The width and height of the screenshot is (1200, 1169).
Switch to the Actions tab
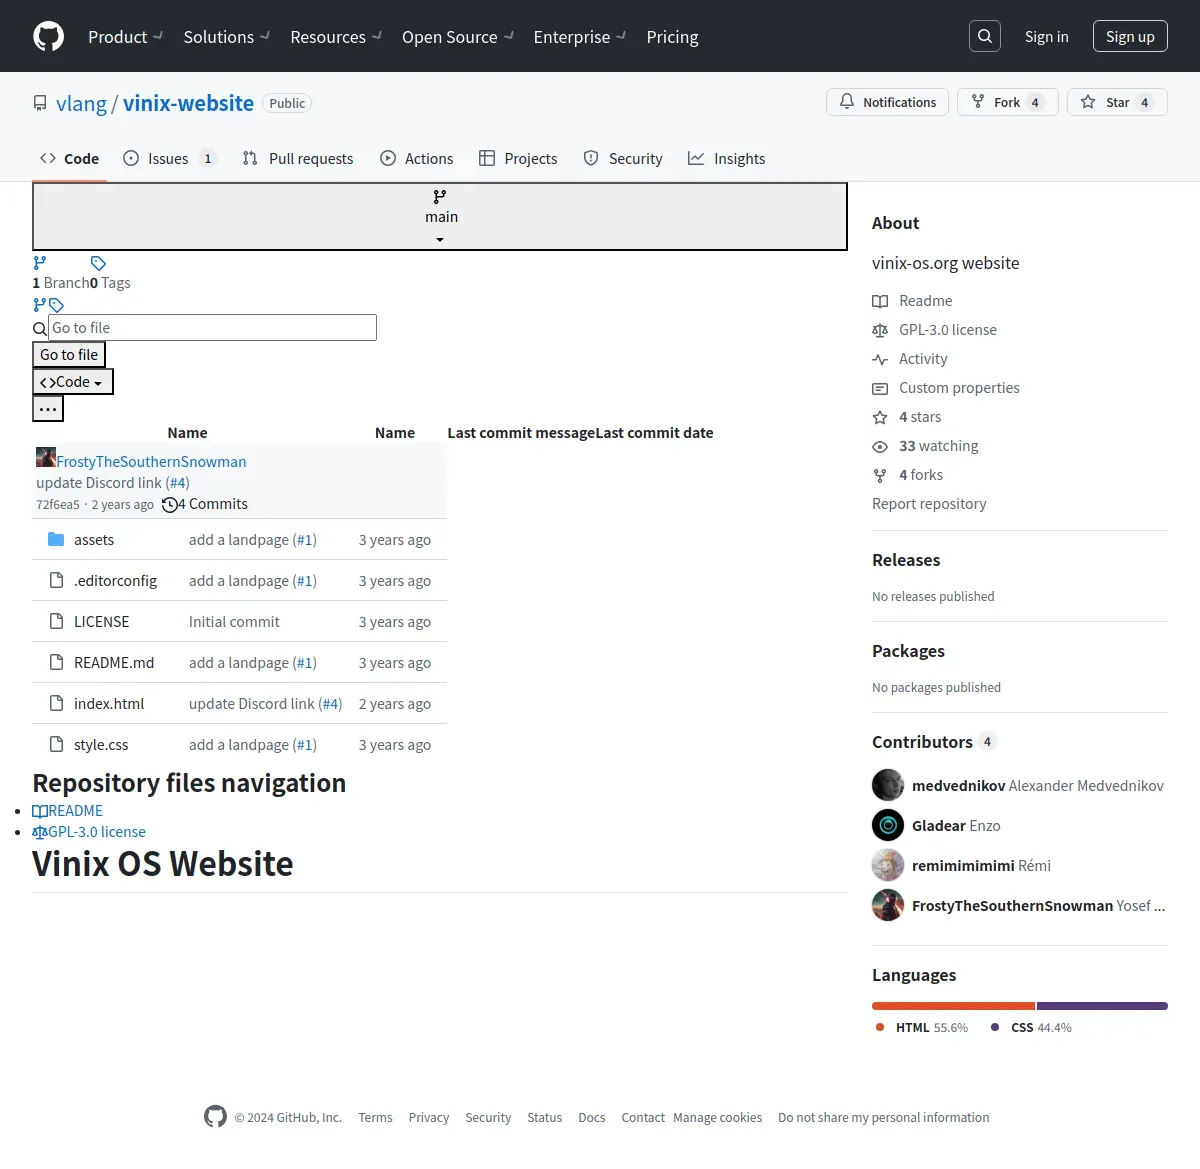tap(417, 158)
